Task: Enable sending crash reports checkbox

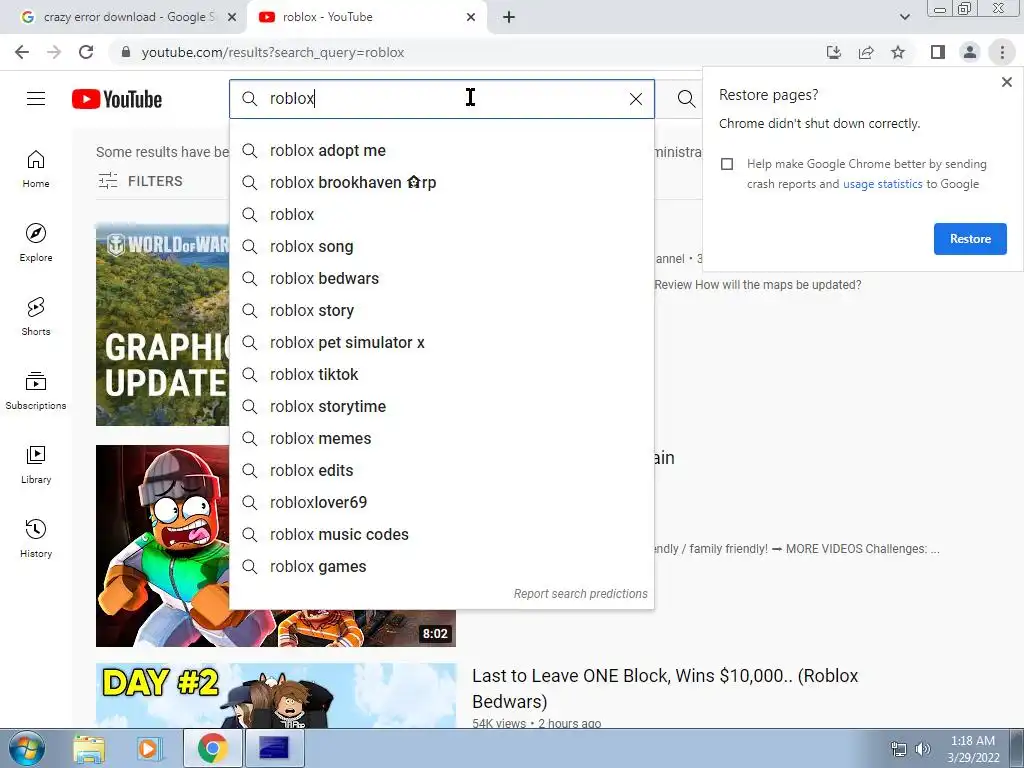Action: tap(727, 164)
